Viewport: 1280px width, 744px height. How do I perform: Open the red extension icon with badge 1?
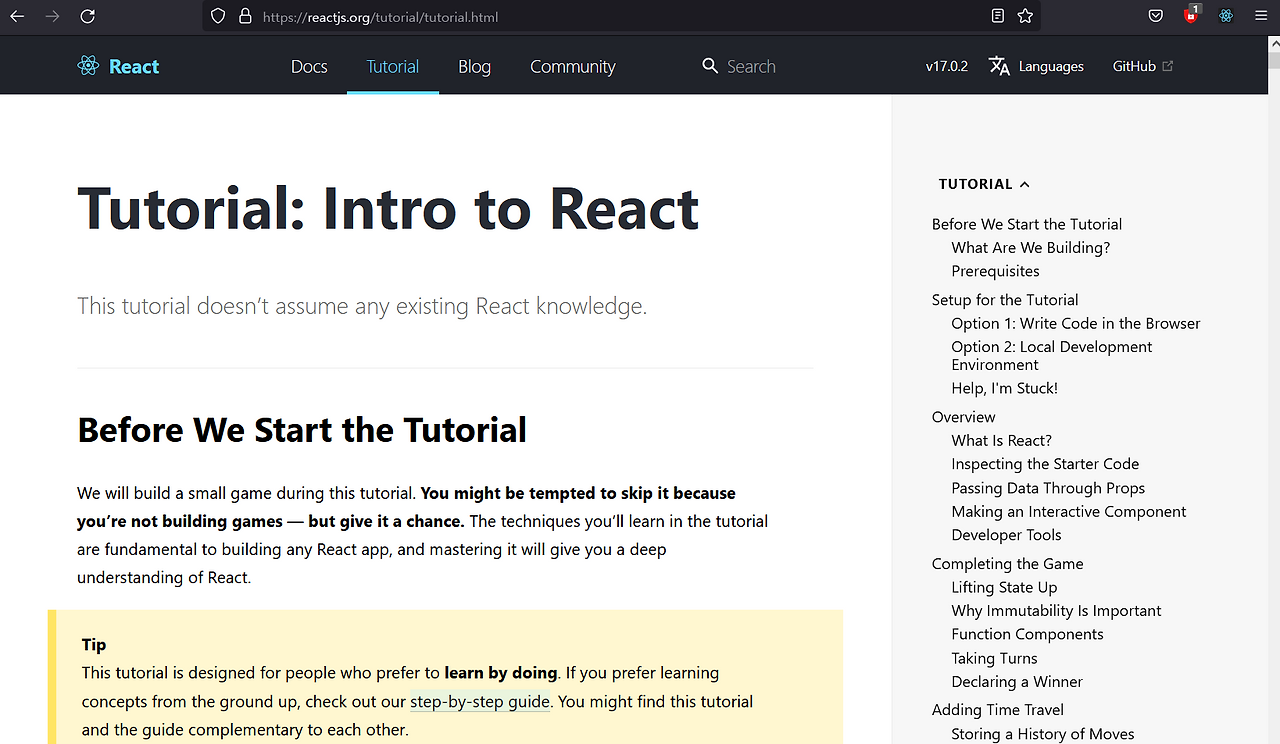coord(1191,15)
